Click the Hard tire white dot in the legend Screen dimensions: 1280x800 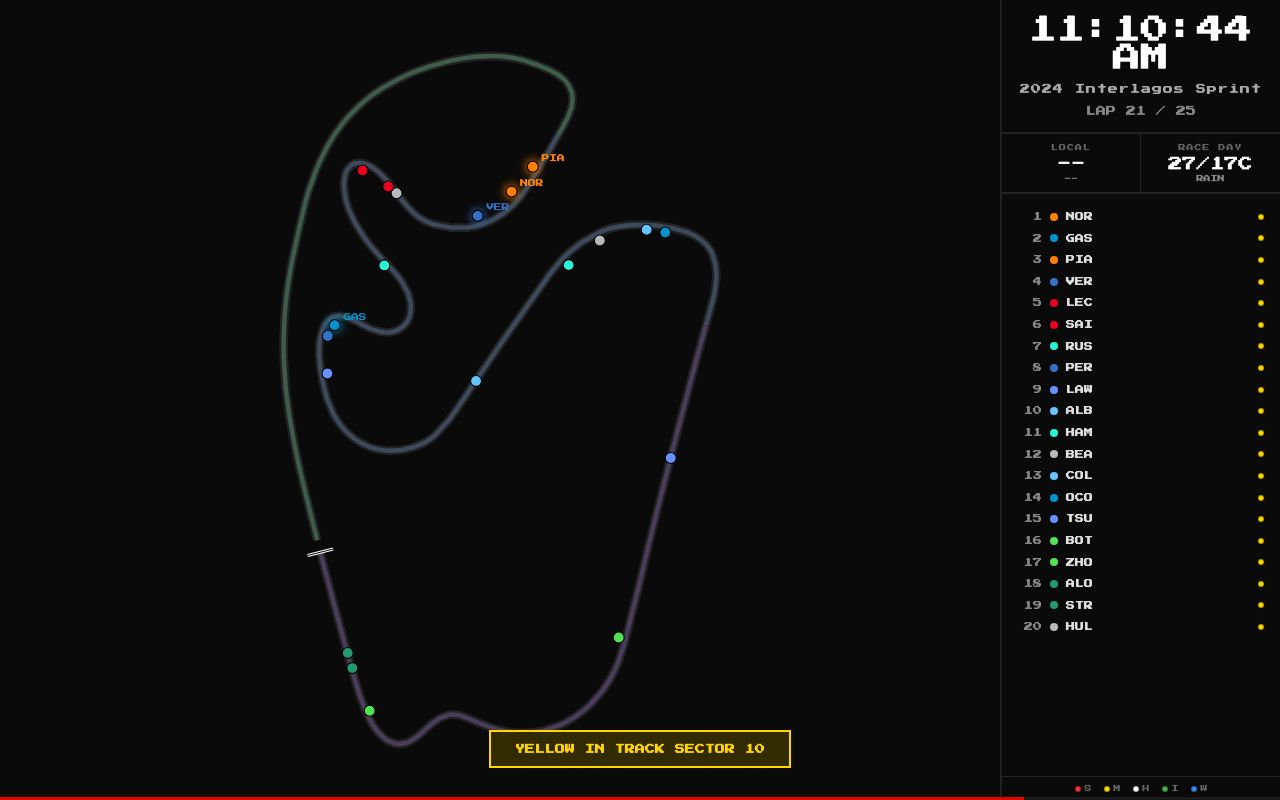[x=1136, y=788]
